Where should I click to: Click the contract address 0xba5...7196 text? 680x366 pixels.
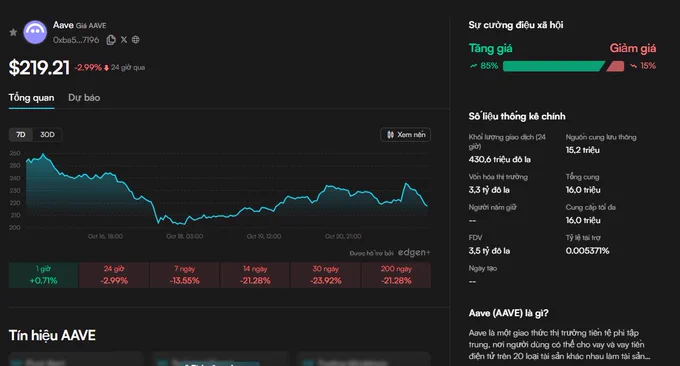(76, 40)
